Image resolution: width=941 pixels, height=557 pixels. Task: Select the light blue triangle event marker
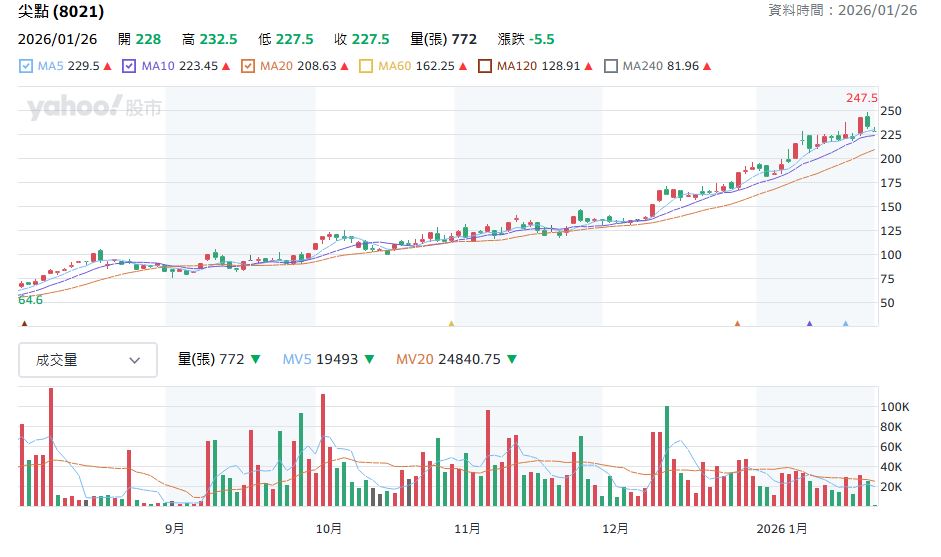click(845, 323)
